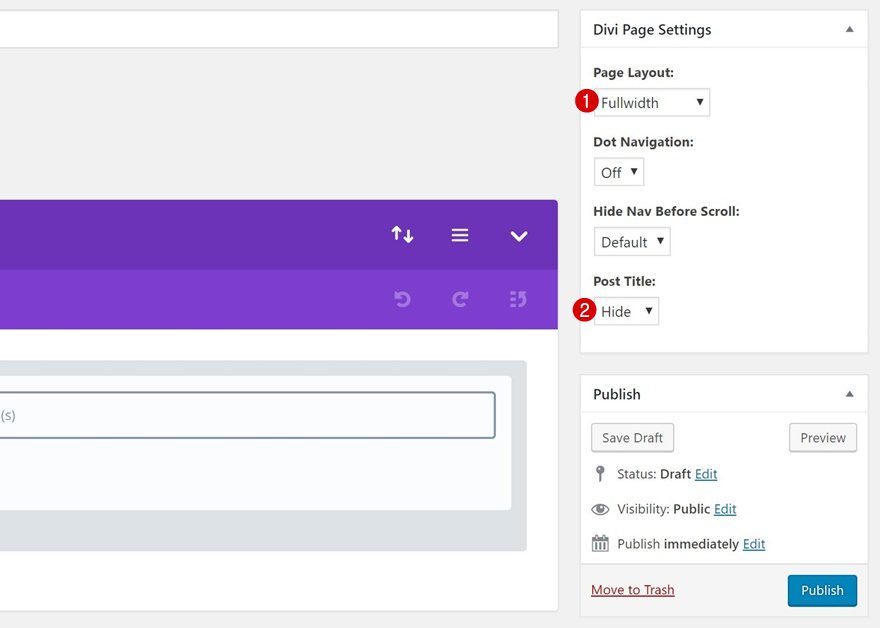Click the eye icon next to Visibility

click(600, 509)
